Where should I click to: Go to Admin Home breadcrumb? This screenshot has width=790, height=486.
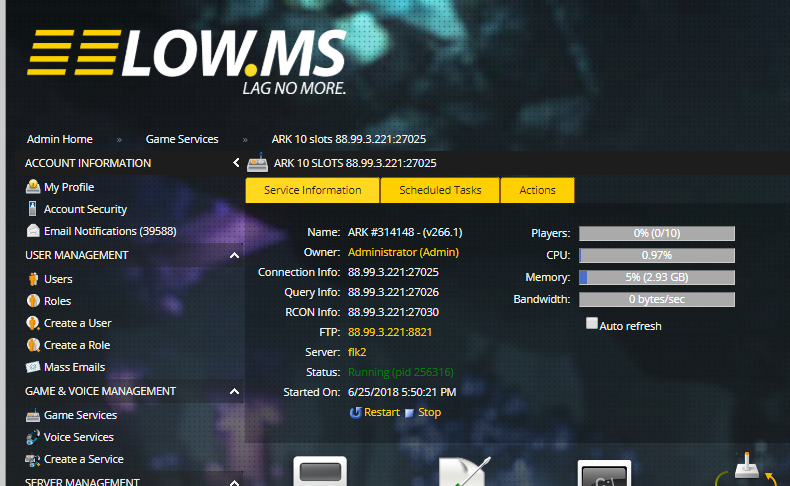click(x=59, y=139)
